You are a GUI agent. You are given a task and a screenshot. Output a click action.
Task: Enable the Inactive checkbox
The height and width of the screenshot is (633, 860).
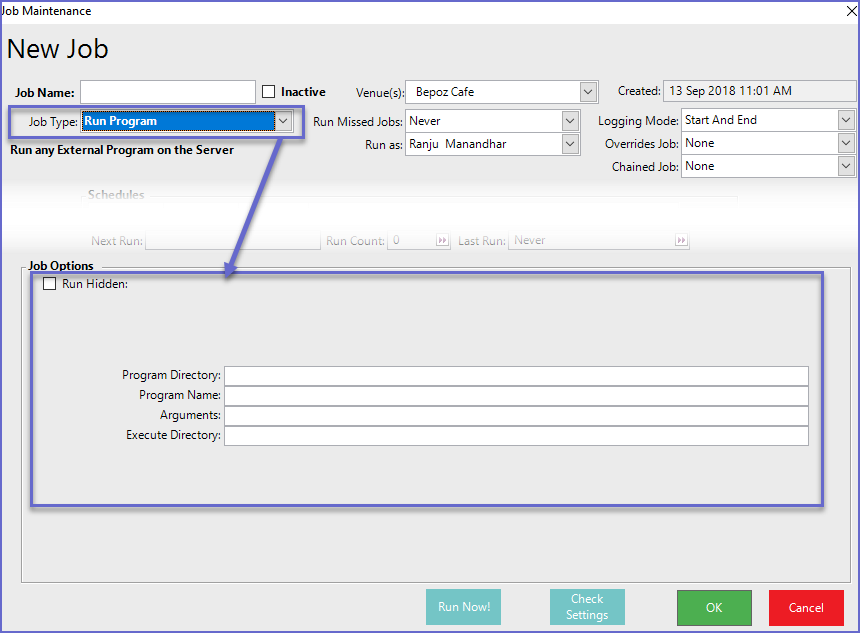click(268, 92)
